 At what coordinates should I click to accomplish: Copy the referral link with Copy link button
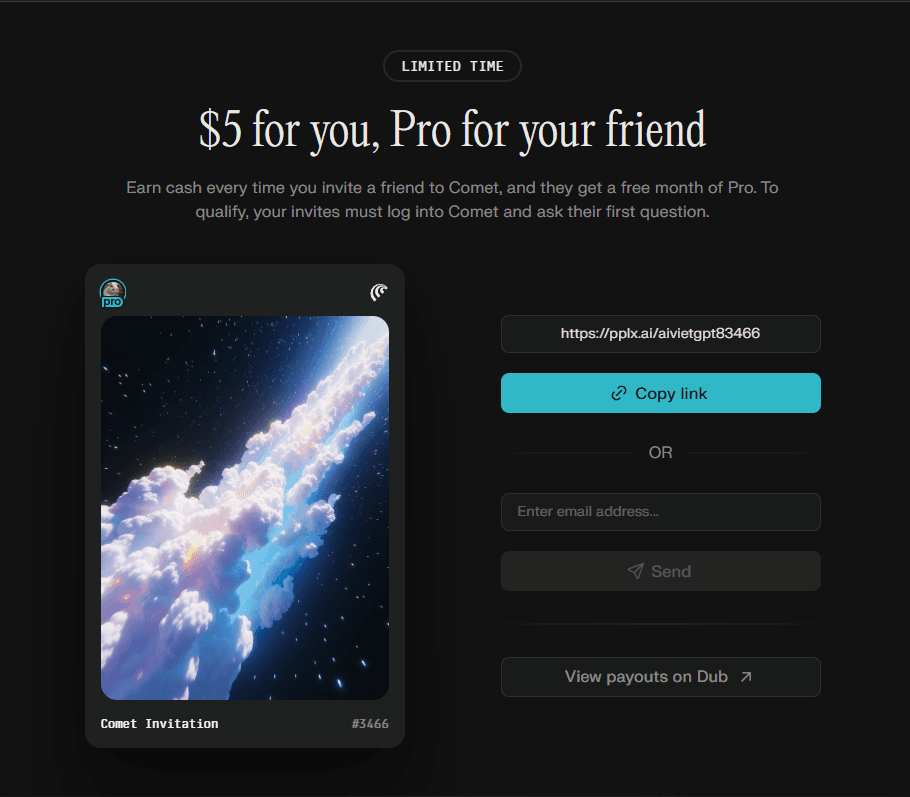click(660, 393)
